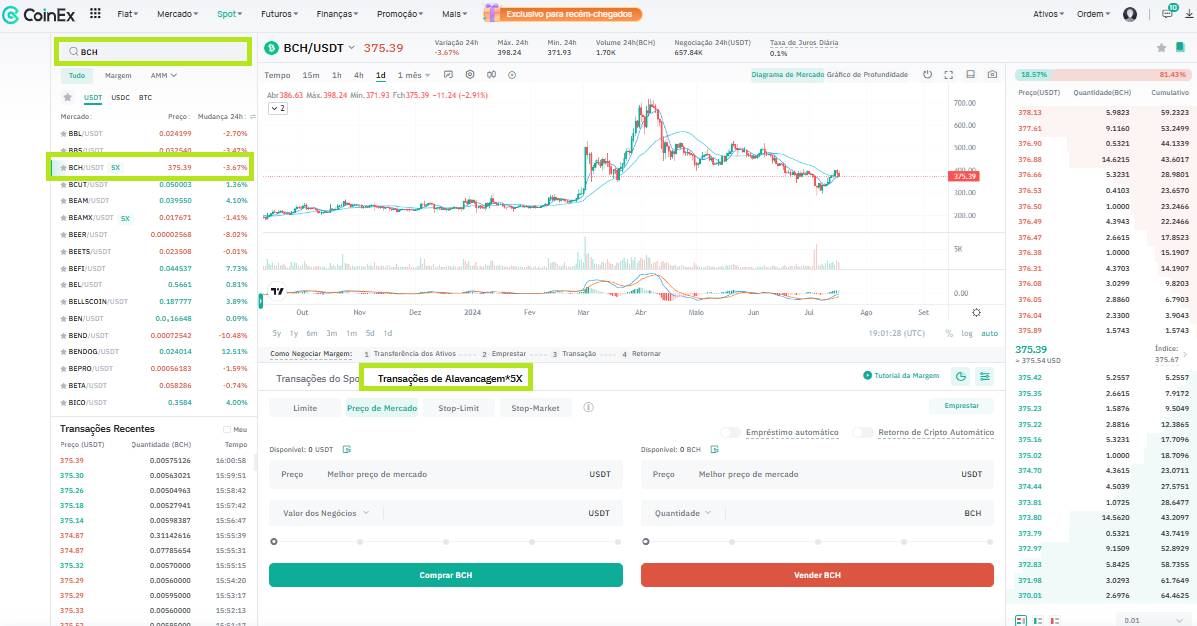The width and height of the screenshot is (1197, 626).
Task: Click Exclusivo para recém-chegados banner
Action: click(x=563, y=14)
